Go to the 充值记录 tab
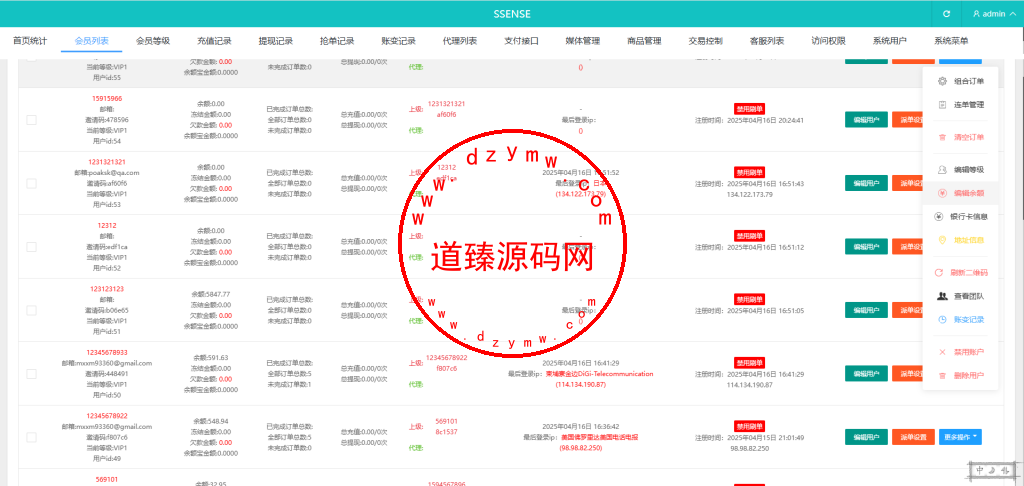 [214, 40]
